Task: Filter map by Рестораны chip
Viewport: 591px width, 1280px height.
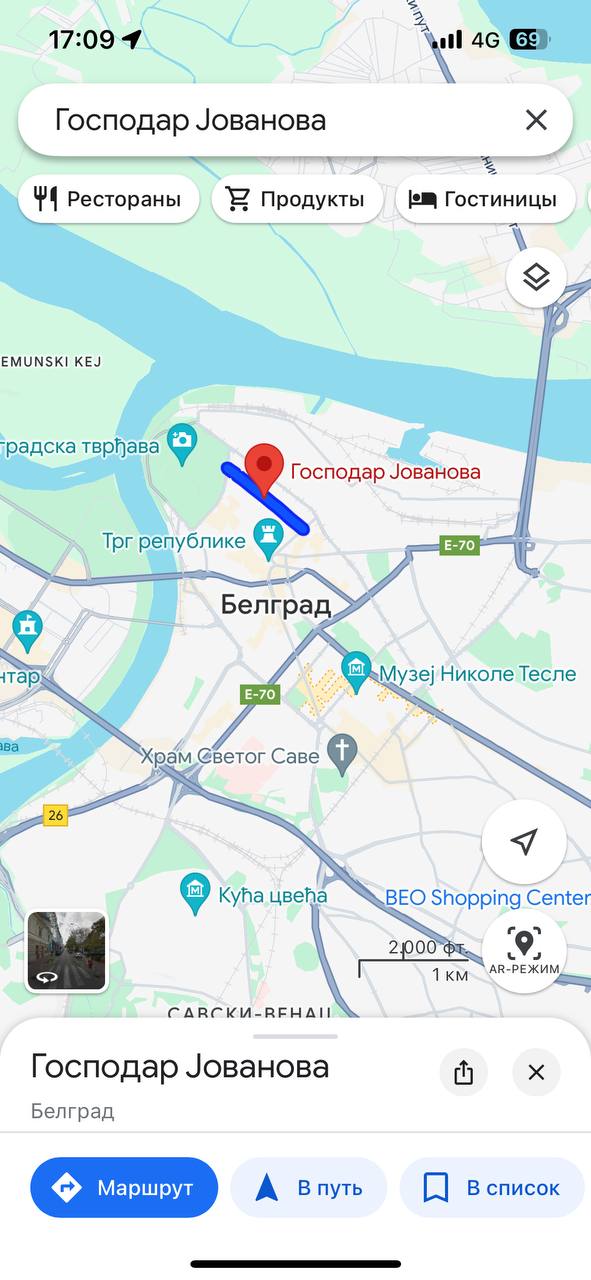Action: click(109, 199)
